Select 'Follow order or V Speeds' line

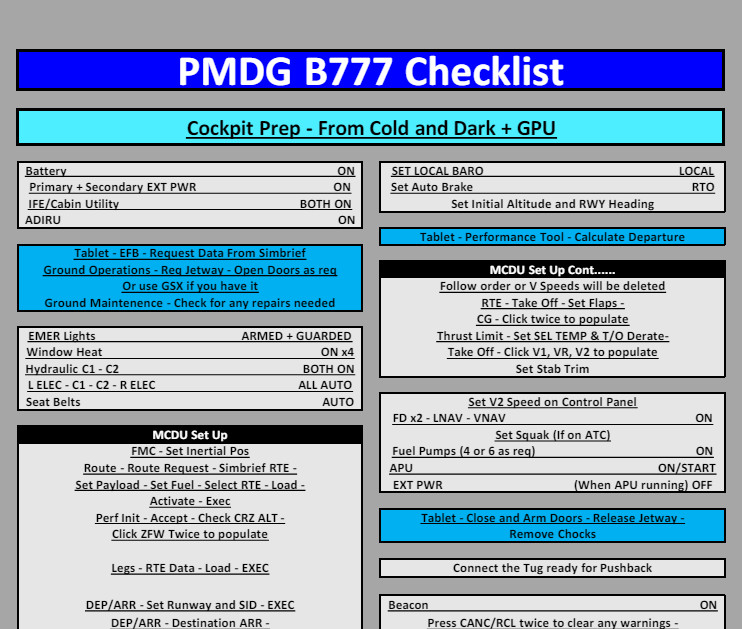(552, 286)
